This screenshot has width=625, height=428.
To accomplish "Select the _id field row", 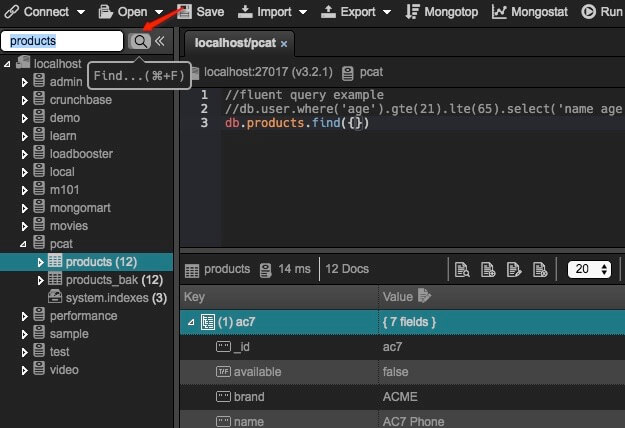I will 403,347.
